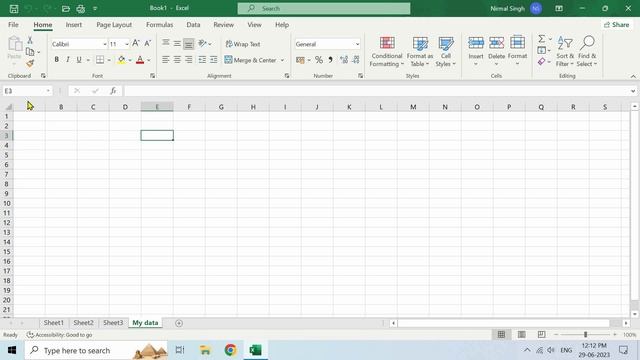Expand Format as Table gallery
The width and height of the screenshot is (640, 360).
click(420, 52)
